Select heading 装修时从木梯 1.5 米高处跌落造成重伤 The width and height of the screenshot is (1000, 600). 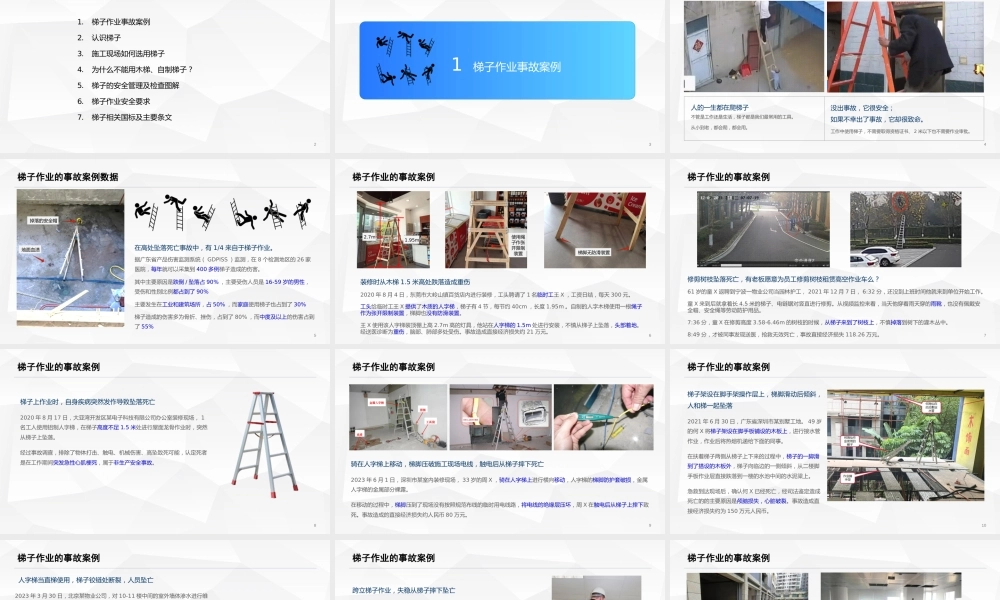tap(415, 282)
